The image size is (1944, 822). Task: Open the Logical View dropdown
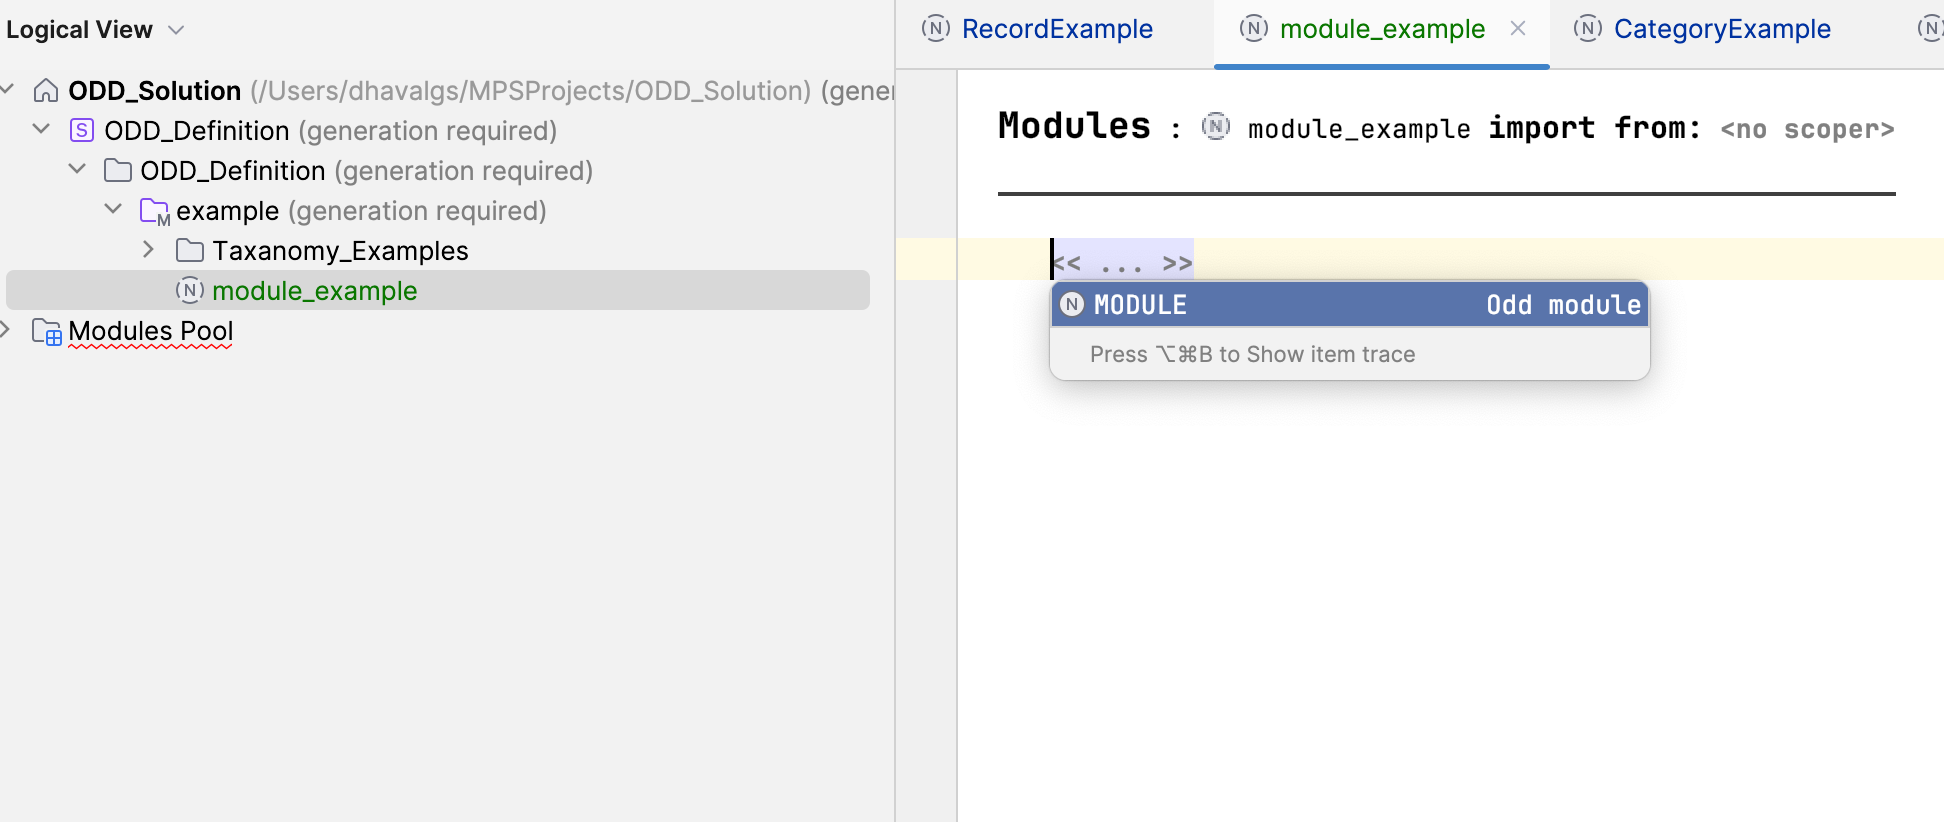click(176, 30)
